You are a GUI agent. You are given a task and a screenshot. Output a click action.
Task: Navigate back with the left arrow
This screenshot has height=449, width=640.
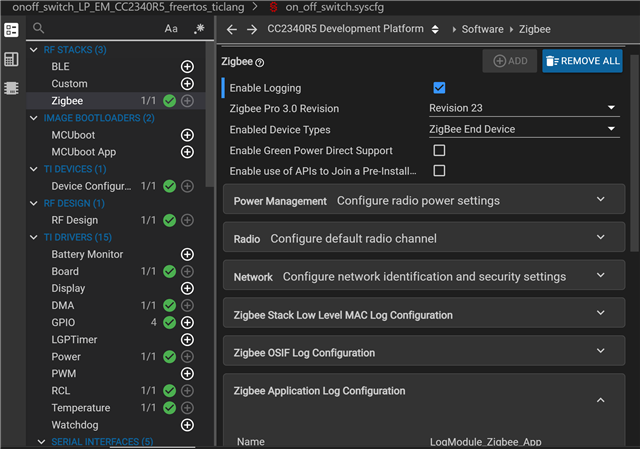(232, 29)
